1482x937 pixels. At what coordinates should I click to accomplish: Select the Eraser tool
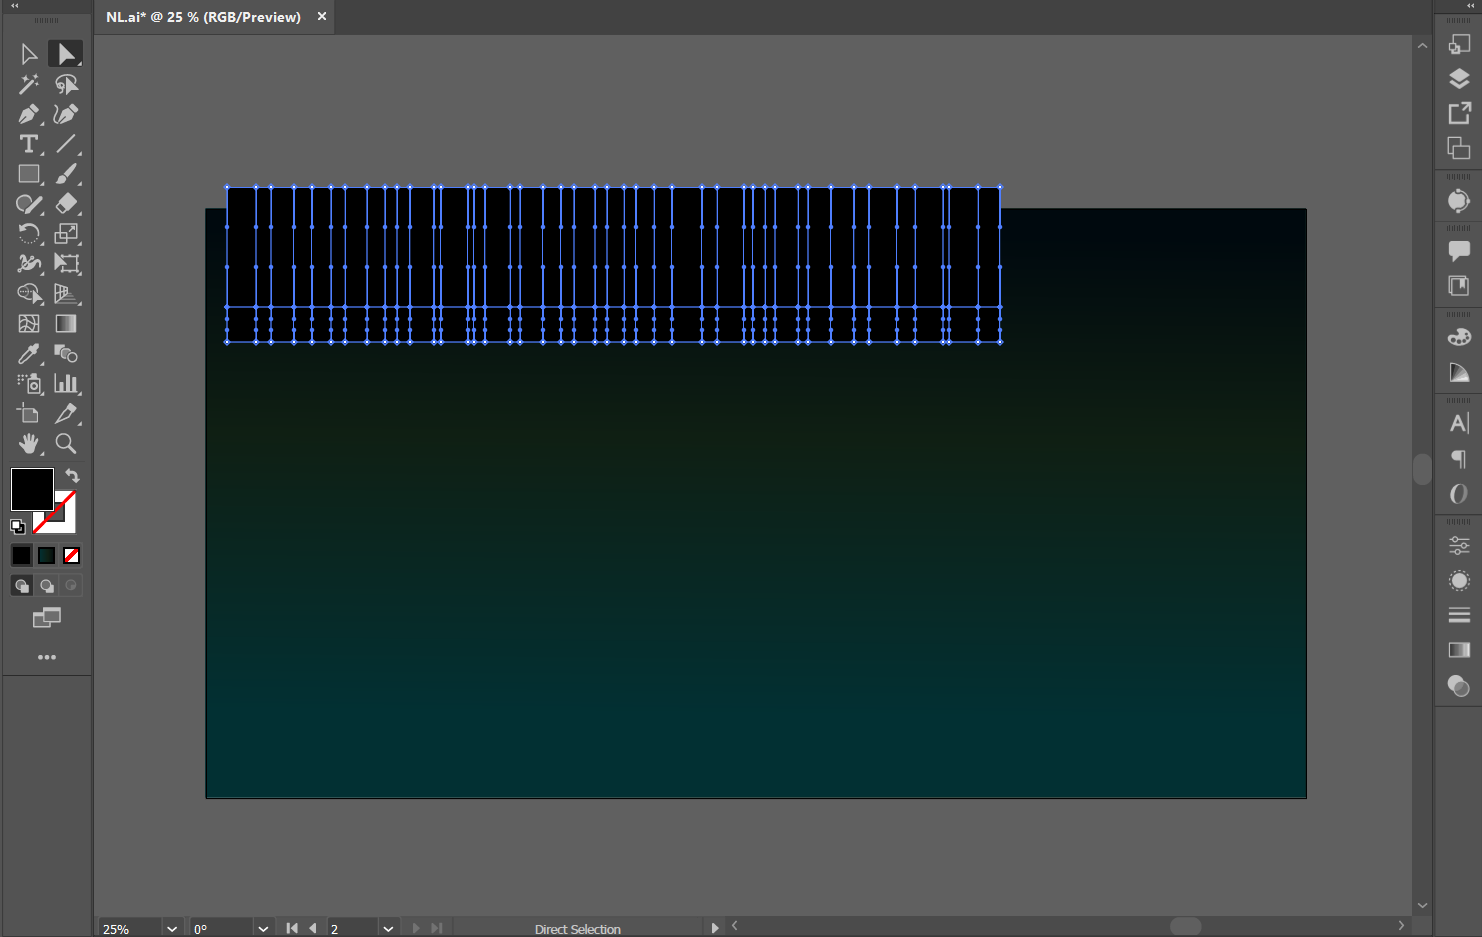[66, 204]
